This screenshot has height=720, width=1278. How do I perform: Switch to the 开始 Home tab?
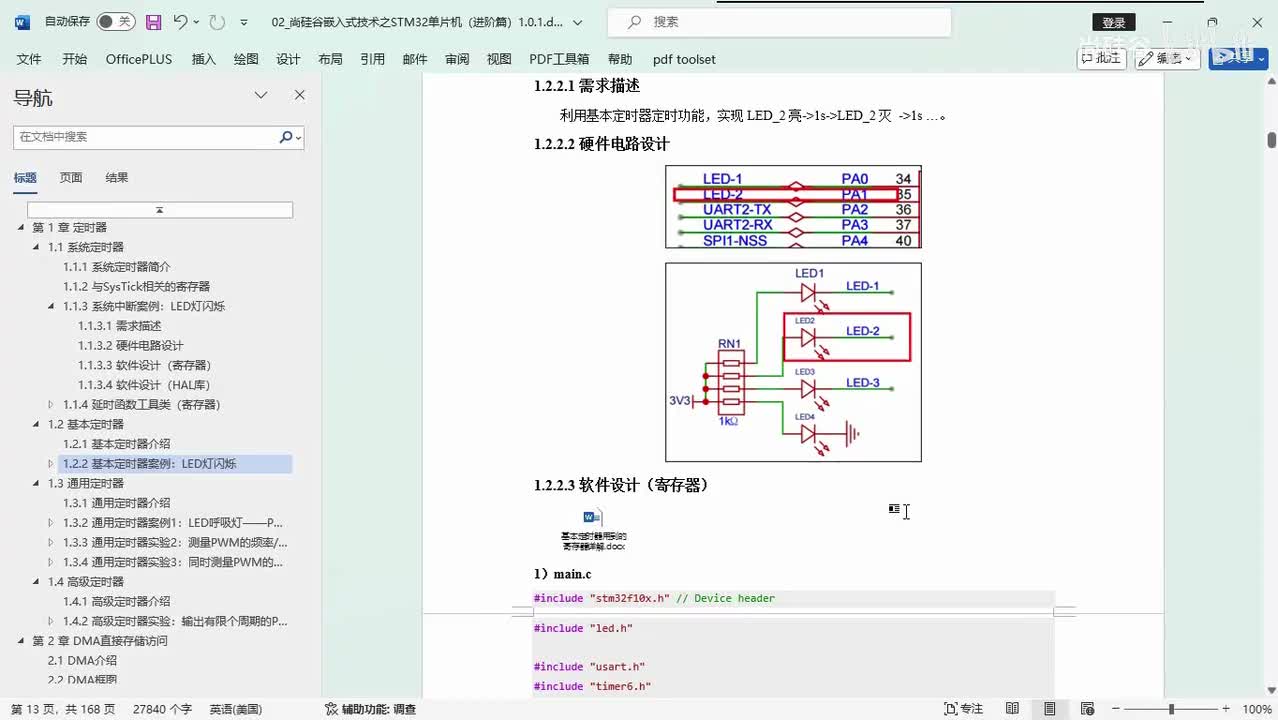(75, 59)
